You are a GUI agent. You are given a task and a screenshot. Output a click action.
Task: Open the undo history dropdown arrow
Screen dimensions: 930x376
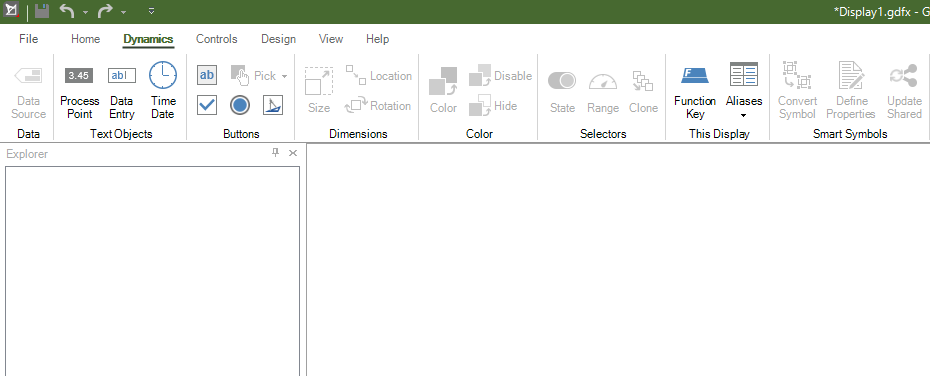point(85,12)
